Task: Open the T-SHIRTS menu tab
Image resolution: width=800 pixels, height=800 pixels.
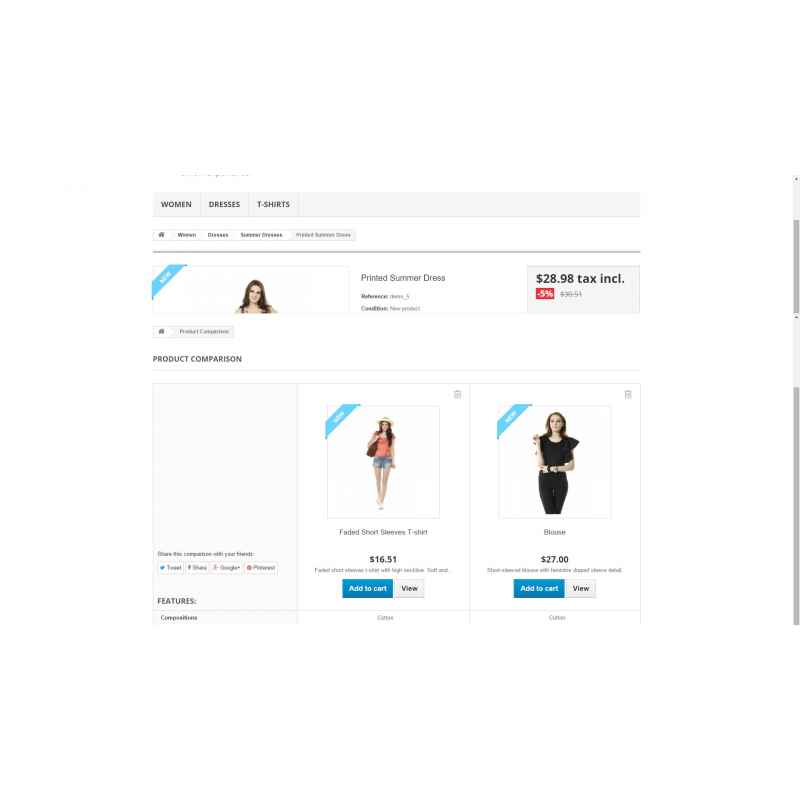Action: [273, 205]
